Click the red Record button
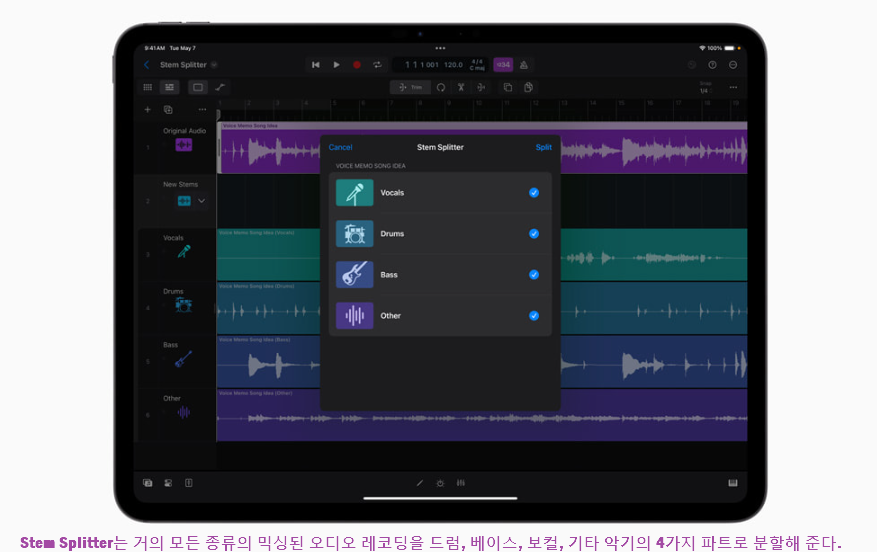877x552 pixels. tap(357, 65)
